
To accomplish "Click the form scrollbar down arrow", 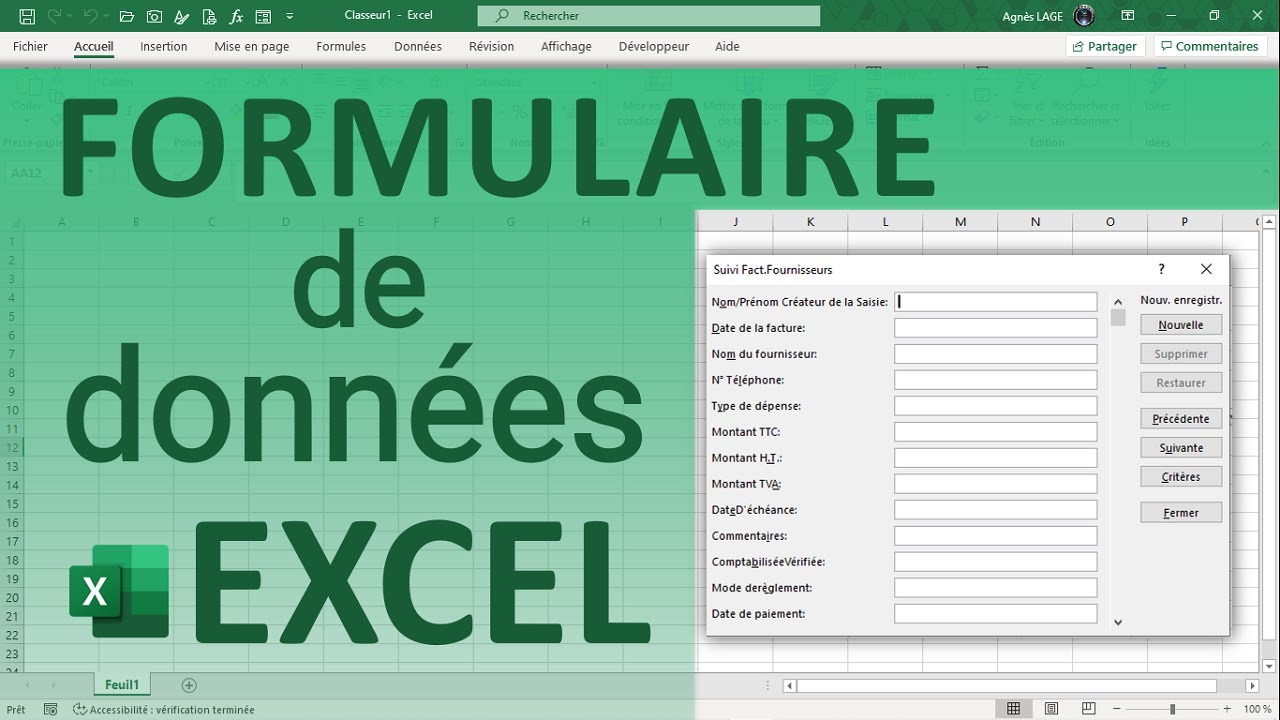I will click(x=1118, y=622).
